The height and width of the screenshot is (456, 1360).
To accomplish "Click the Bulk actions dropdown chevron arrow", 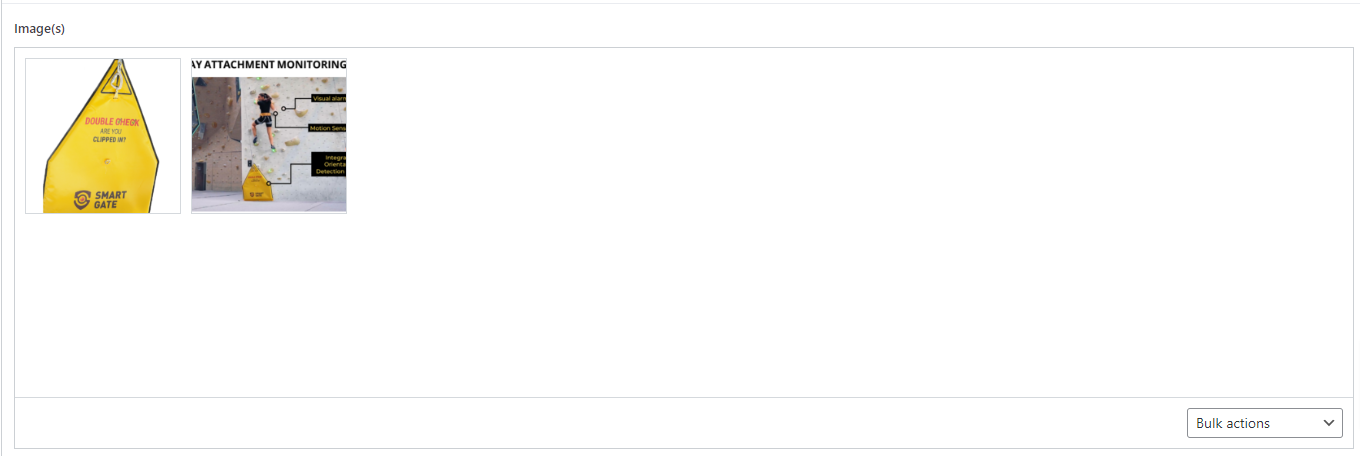I will click(1329, 423).
